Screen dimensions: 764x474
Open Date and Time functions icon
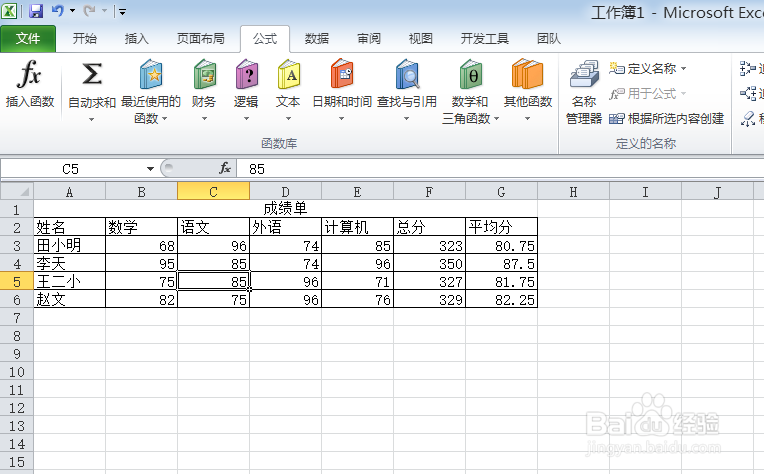coord(342,74)
